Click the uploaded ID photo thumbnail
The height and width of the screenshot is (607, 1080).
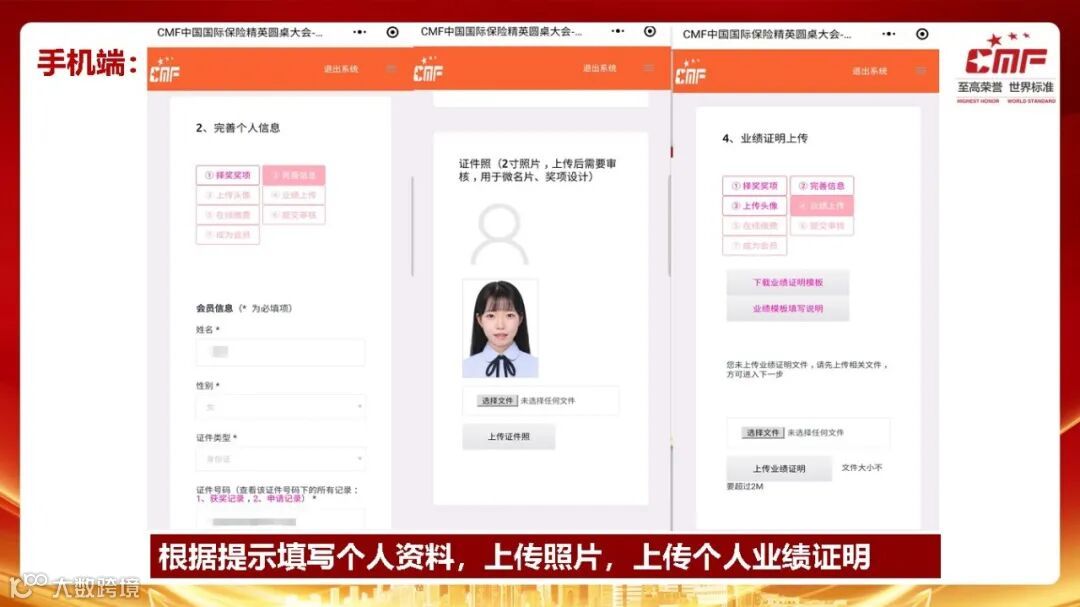coord(500,328)
